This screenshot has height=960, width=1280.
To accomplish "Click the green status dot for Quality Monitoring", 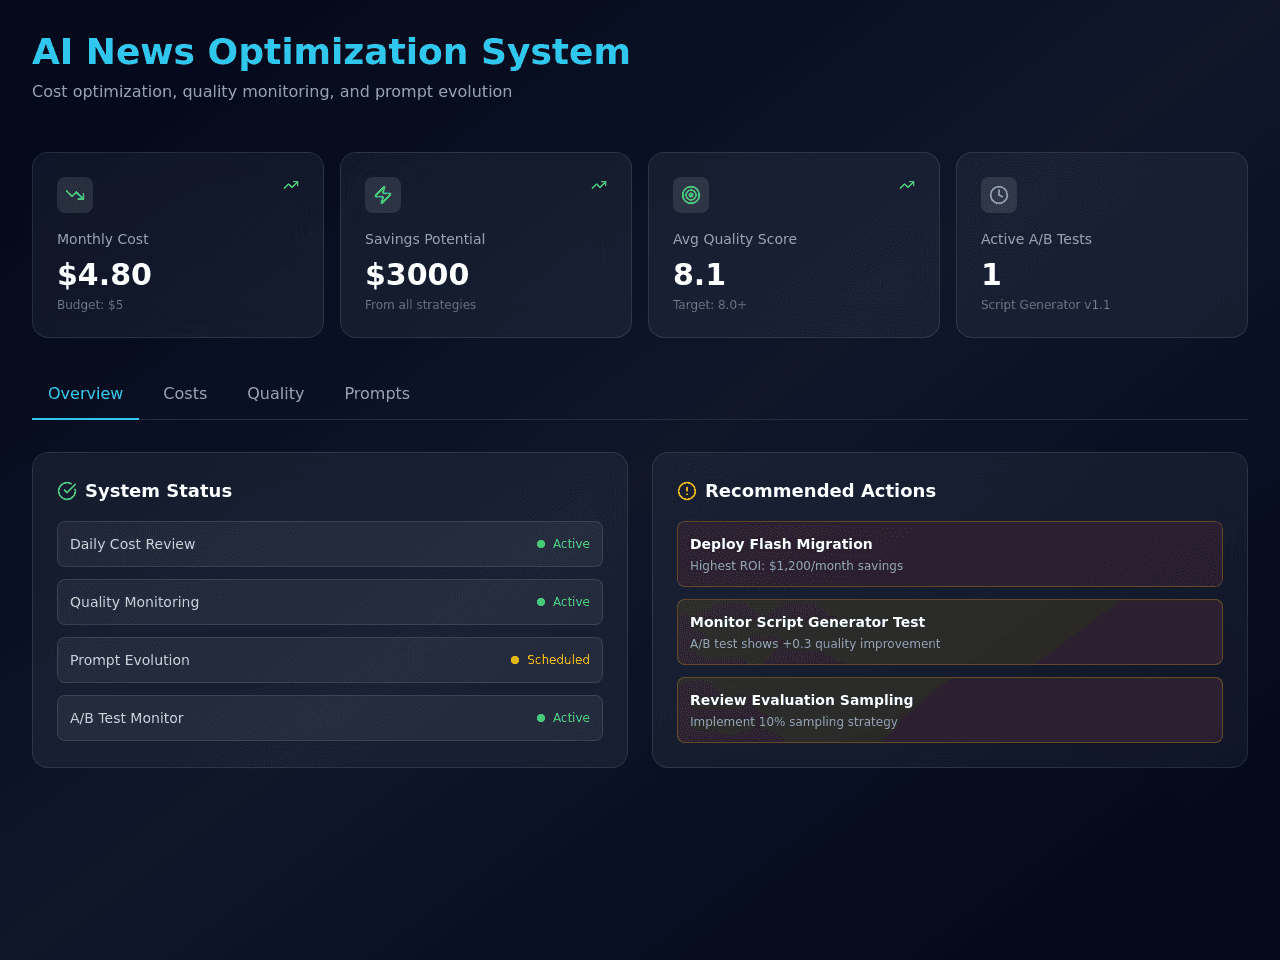I will click(541, 602).
